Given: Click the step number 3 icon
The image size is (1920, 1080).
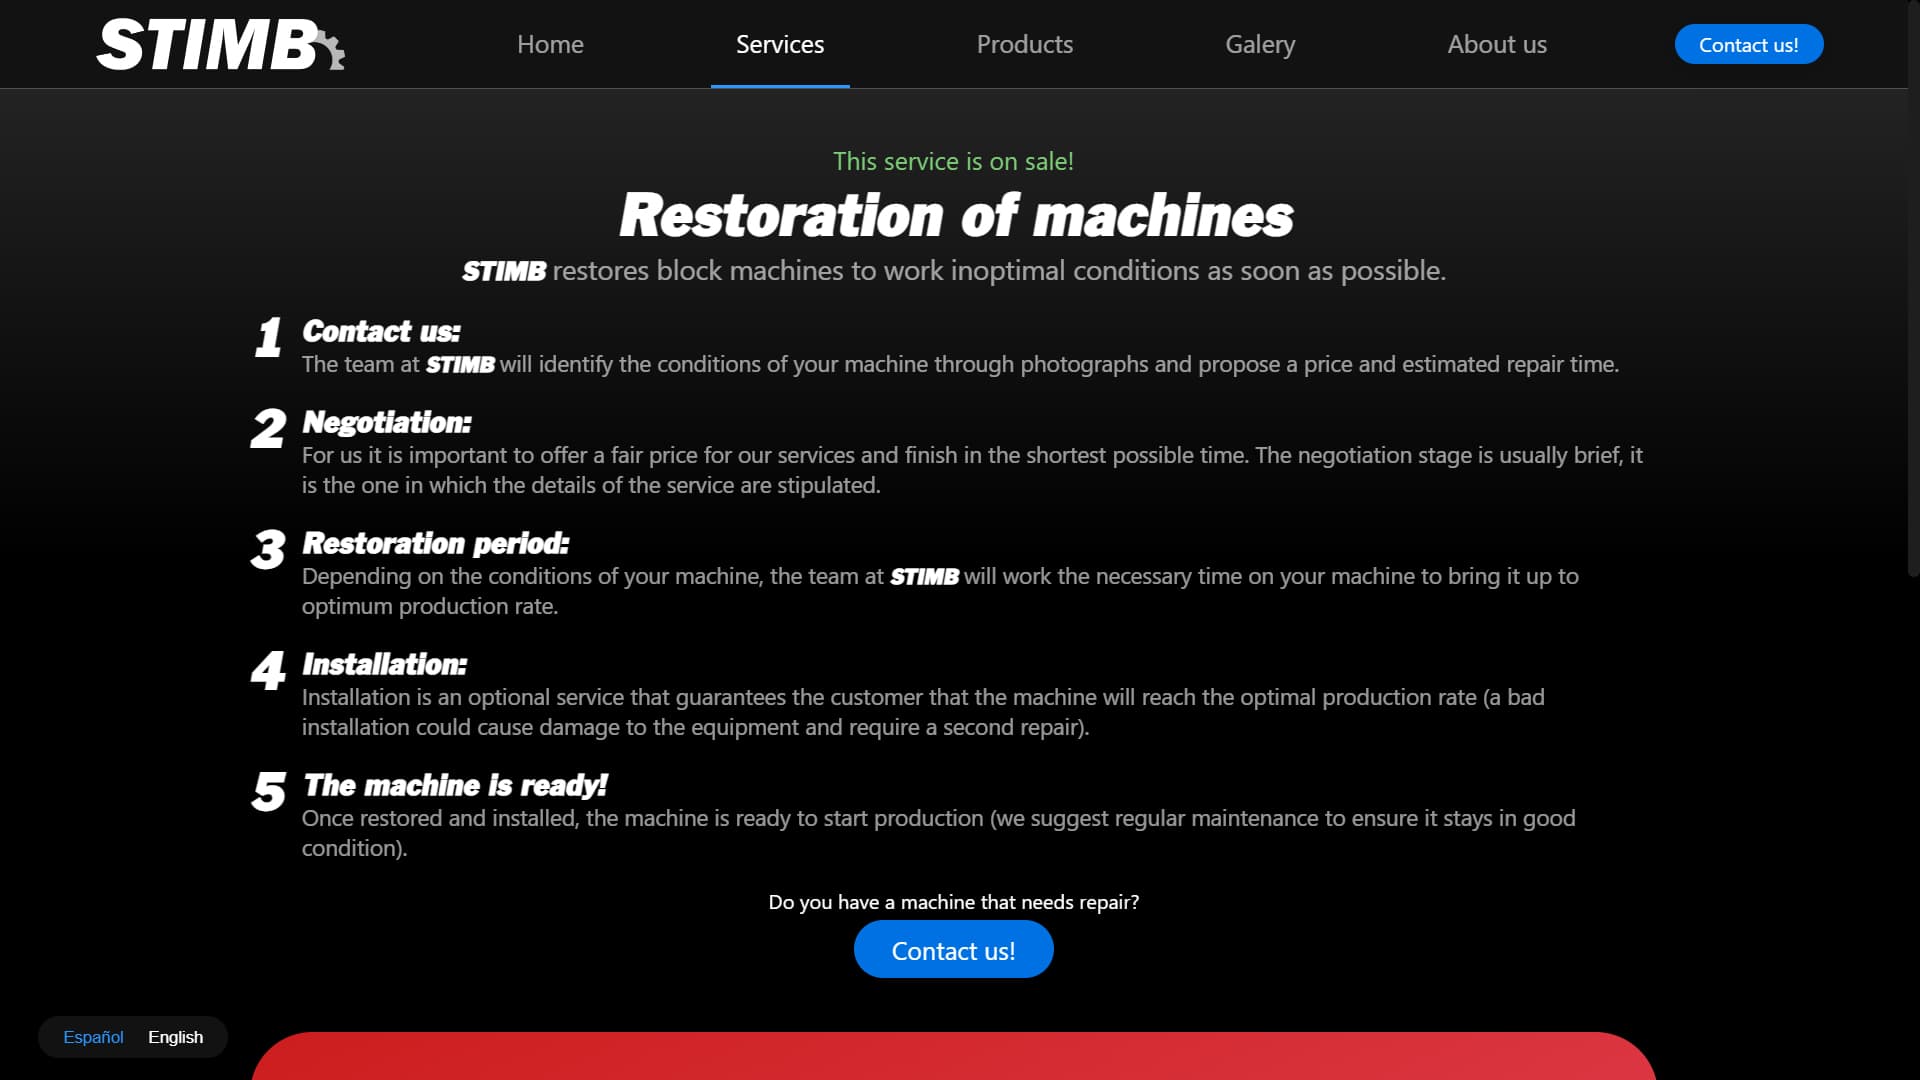Looking at the screenshot, I should 268,550.
